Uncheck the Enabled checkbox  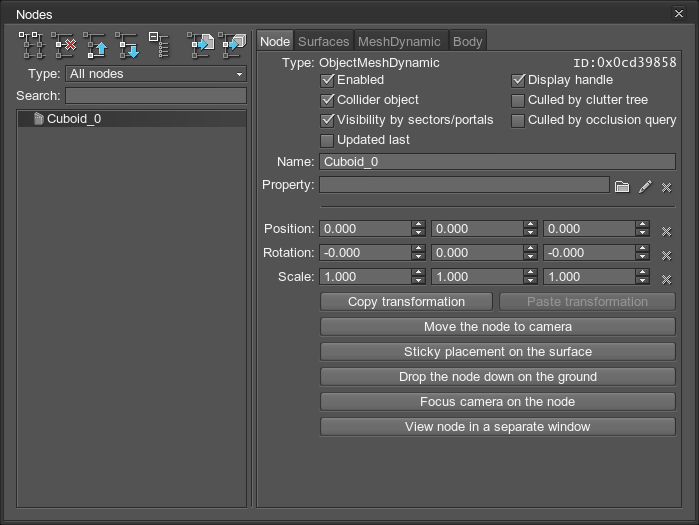[327, 80]
